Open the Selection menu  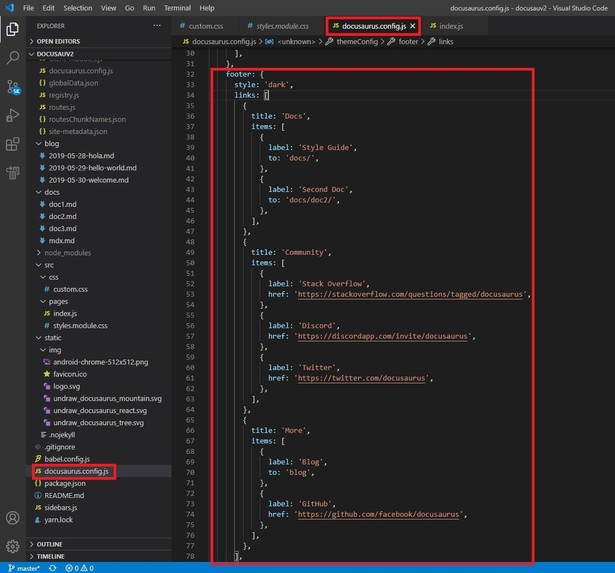(x=78, y=8)
